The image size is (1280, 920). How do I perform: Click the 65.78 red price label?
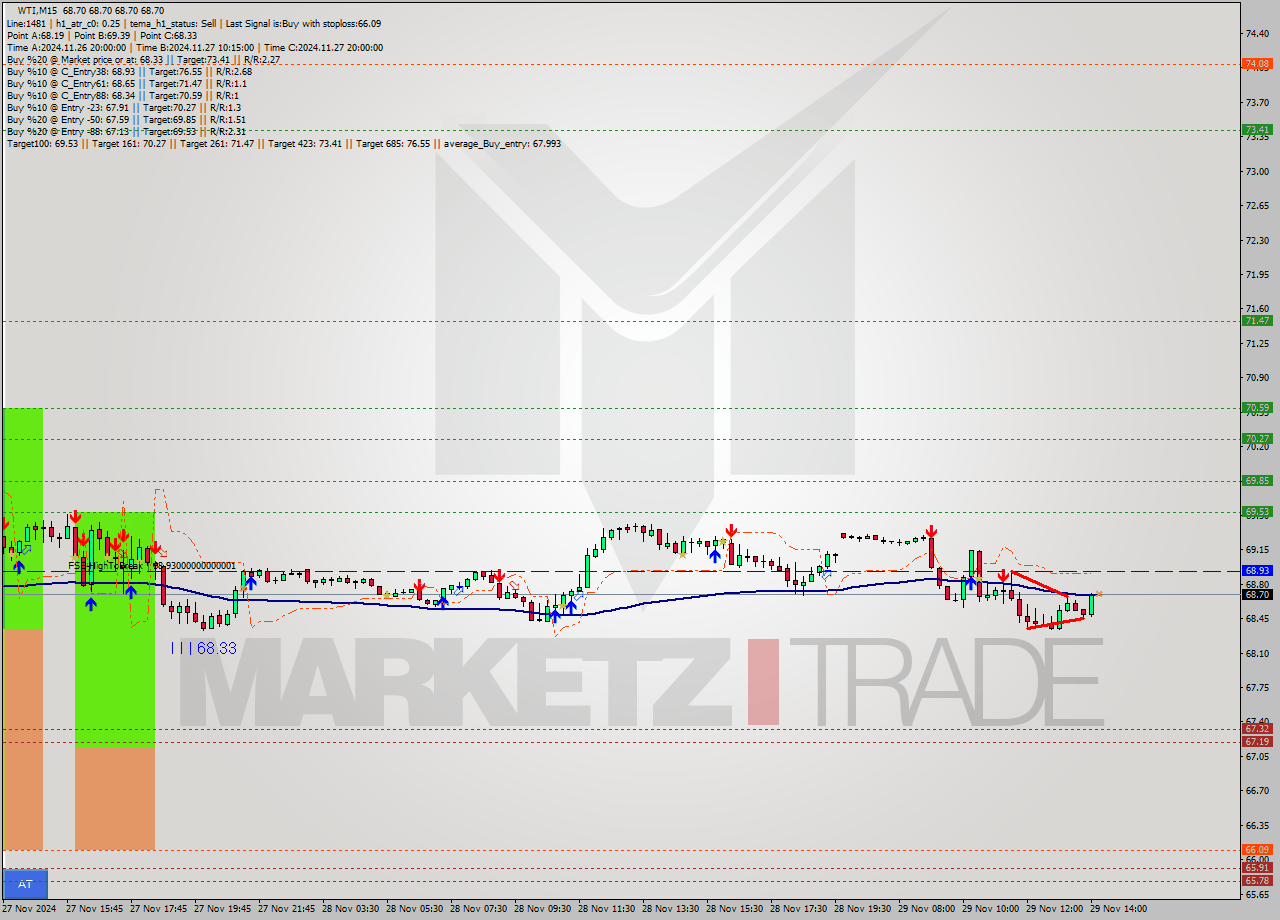(x=1257, y=880)
